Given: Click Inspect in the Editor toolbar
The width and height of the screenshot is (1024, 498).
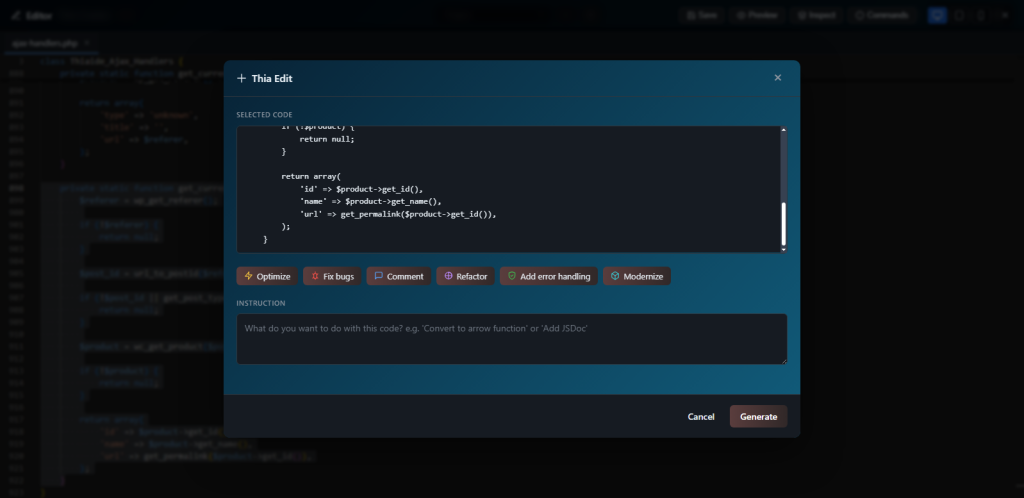Looking at the screenshot, I should [x=816, y=15].
